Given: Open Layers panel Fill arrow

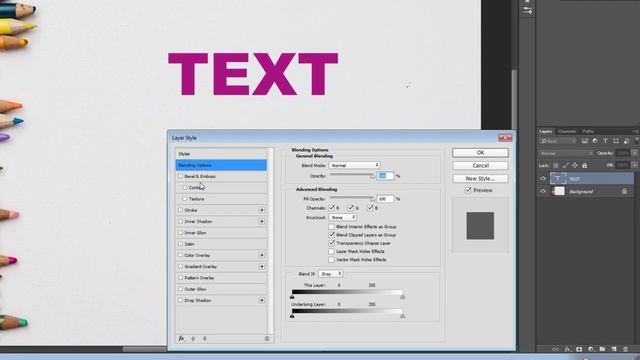Looking at the screenshot, I should click(635, 165).
